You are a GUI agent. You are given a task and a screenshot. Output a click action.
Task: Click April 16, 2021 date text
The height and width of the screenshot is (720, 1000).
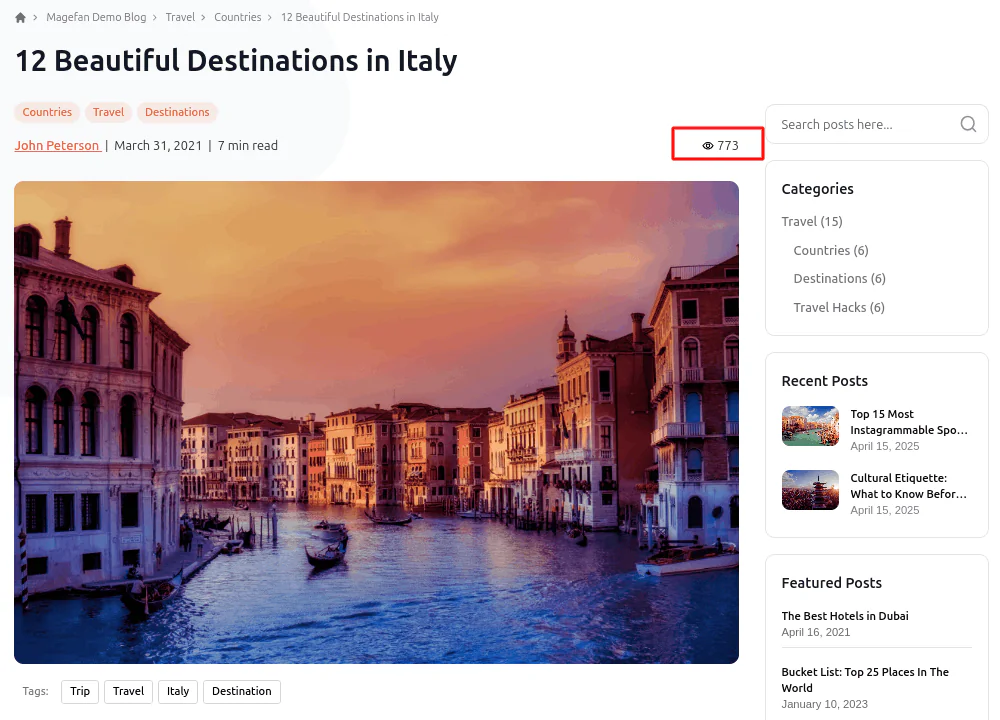tap(816, 632)
